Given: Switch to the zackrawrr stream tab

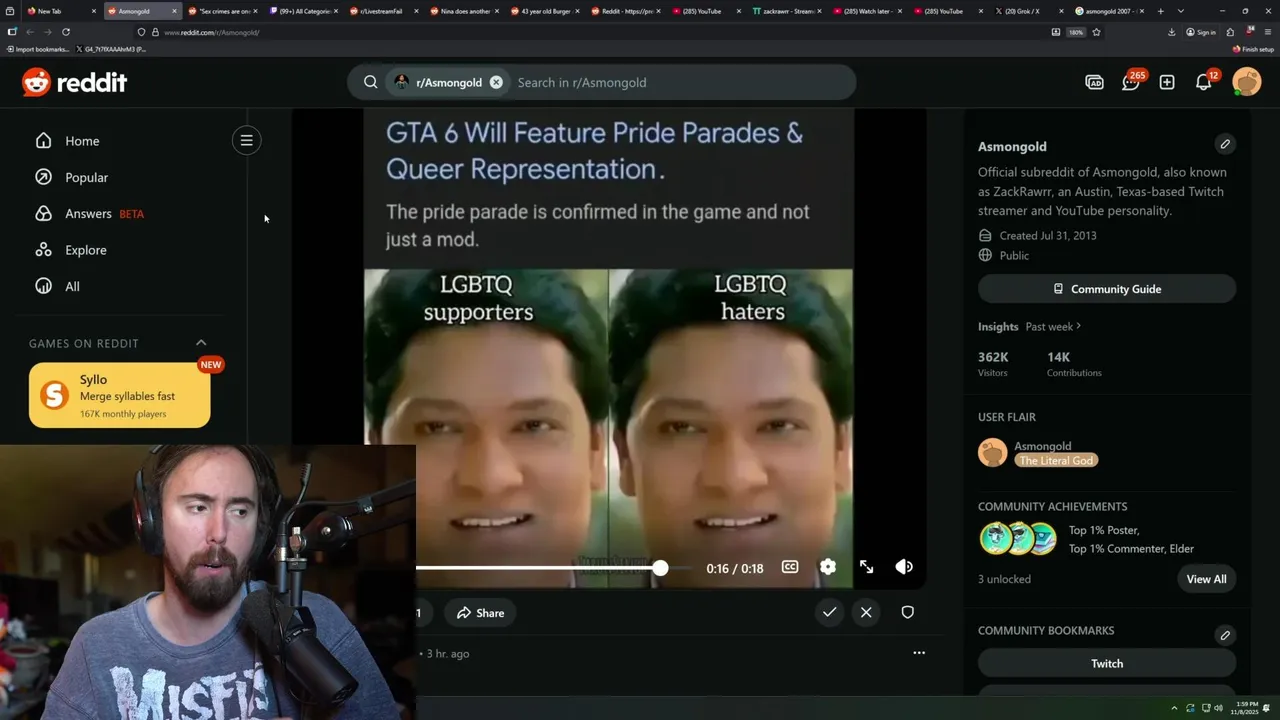Looking at the screenshot, I should tap(785, 11).
